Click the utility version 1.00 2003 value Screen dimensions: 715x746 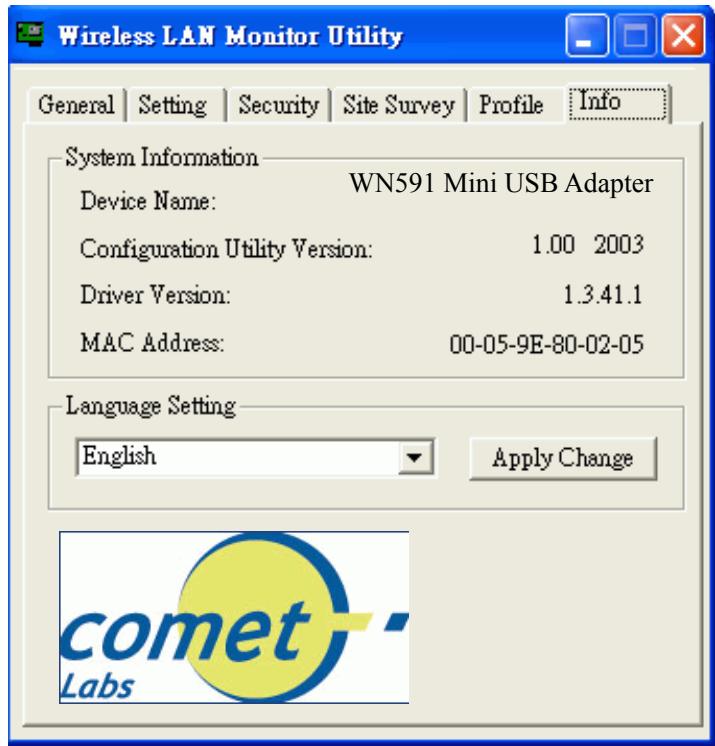(588, 245)
